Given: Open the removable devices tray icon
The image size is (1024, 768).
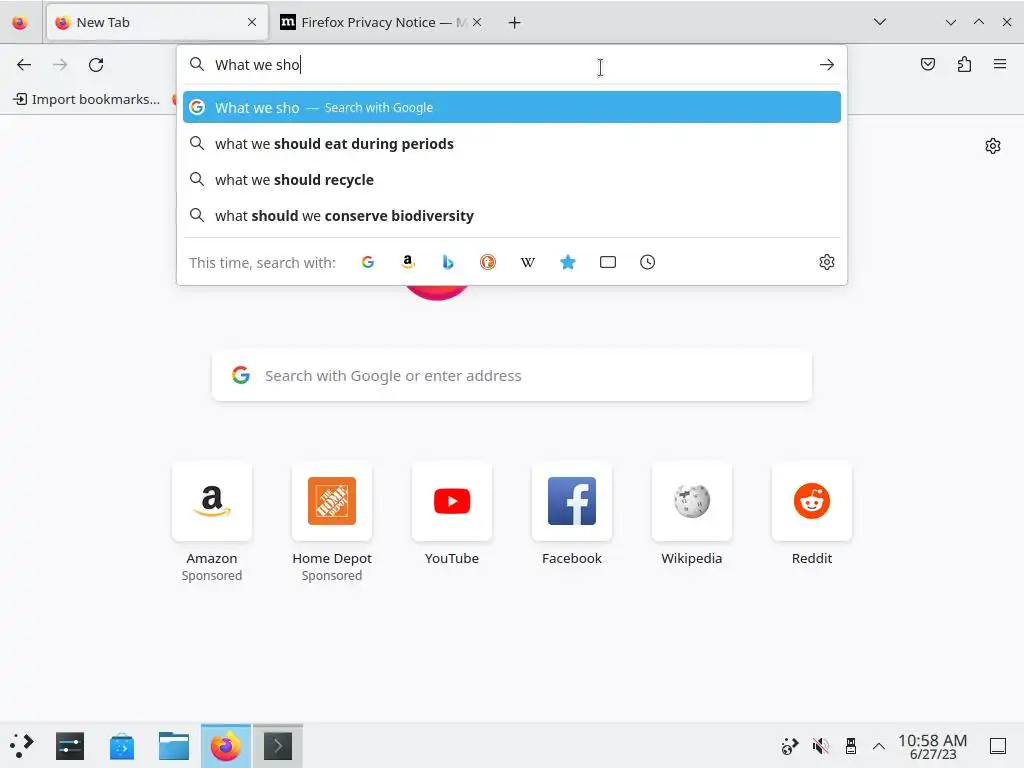Looking at the screenshot, I should click(x=850, y=746).
